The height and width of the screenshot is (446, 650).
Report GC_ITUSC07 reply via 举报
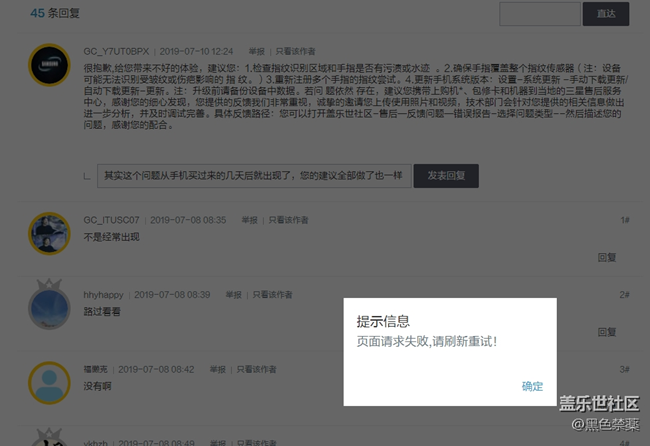250,220
